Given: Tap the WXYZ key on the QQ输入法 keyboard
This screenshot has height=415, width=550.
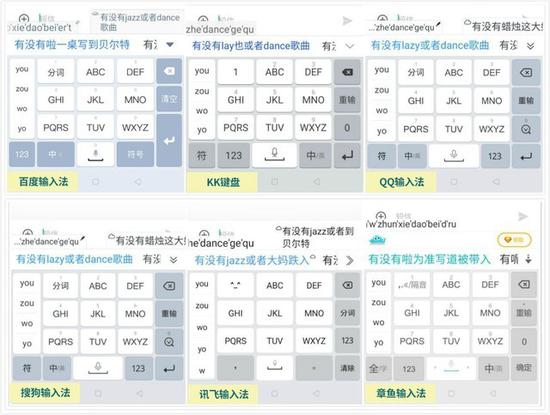Looking at the screenshot, I should [x=491, y=129].
